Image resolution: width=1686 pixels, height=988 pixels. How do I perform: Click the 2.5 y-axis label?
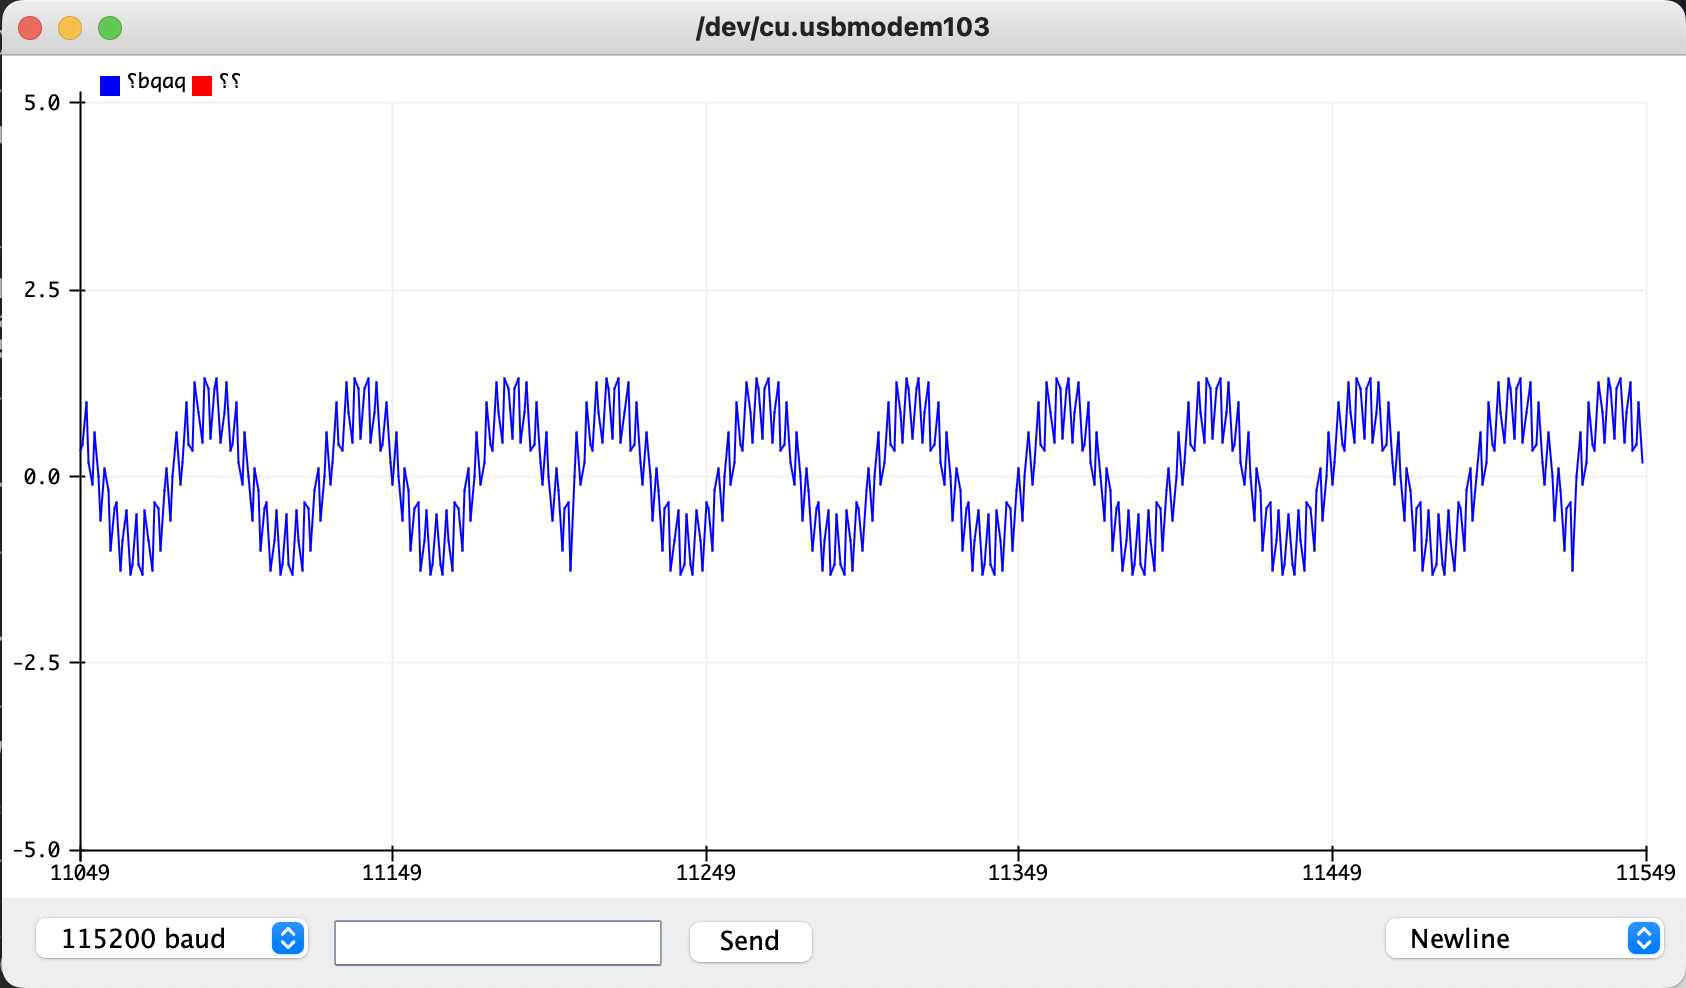tap(42, 290)
